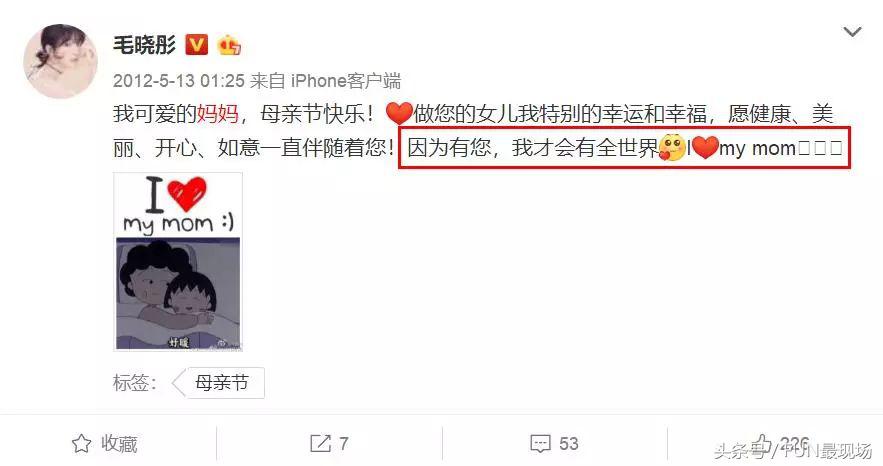The image size is (883, 466).
Task: Click the repost share icon
Action: pyautogui.click(x=320, y=443)
